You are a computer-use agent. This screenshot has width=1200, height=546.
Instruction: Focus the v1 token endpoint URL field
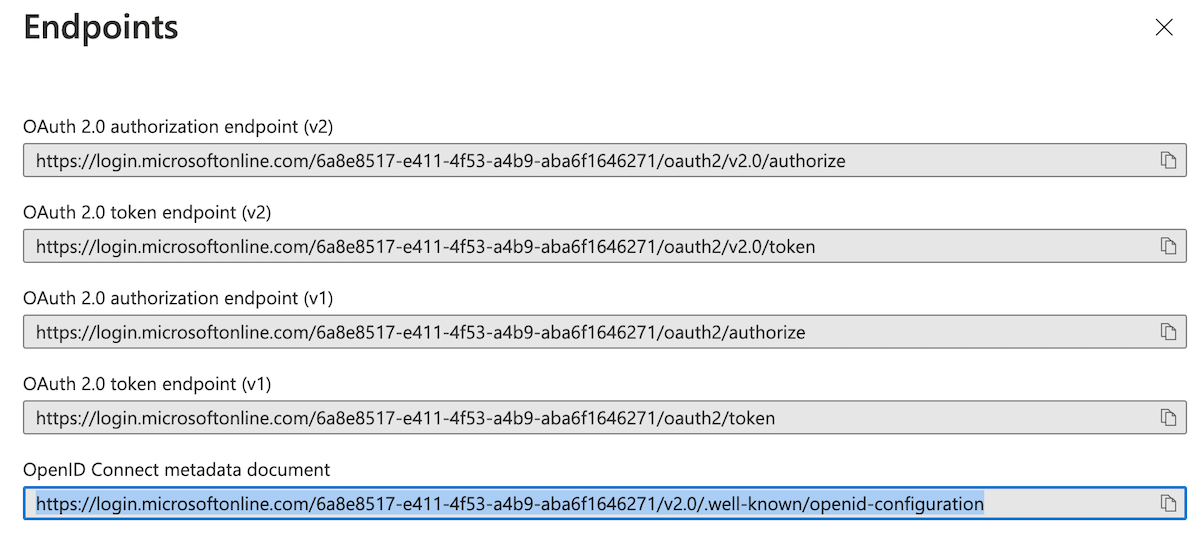[605, 418]
